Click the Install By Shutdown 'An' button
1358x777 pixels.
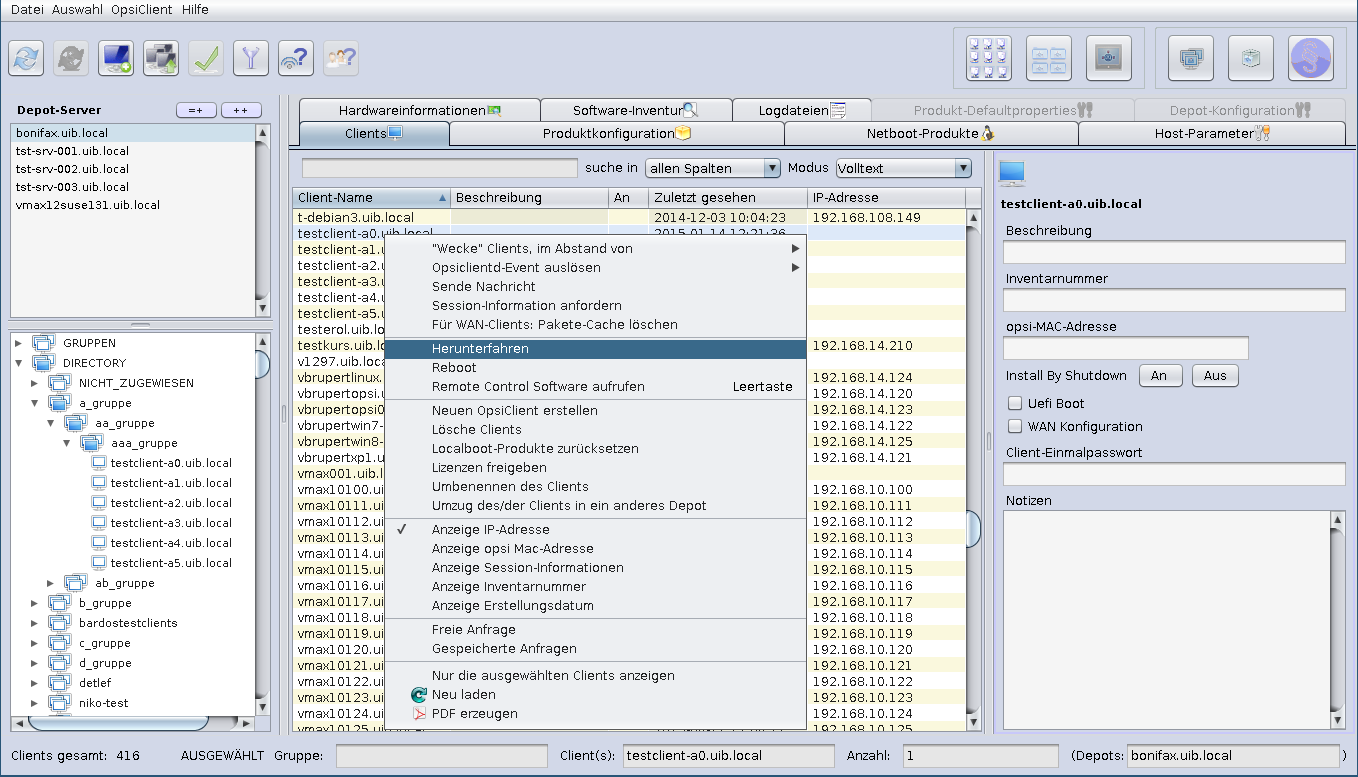1160,376
